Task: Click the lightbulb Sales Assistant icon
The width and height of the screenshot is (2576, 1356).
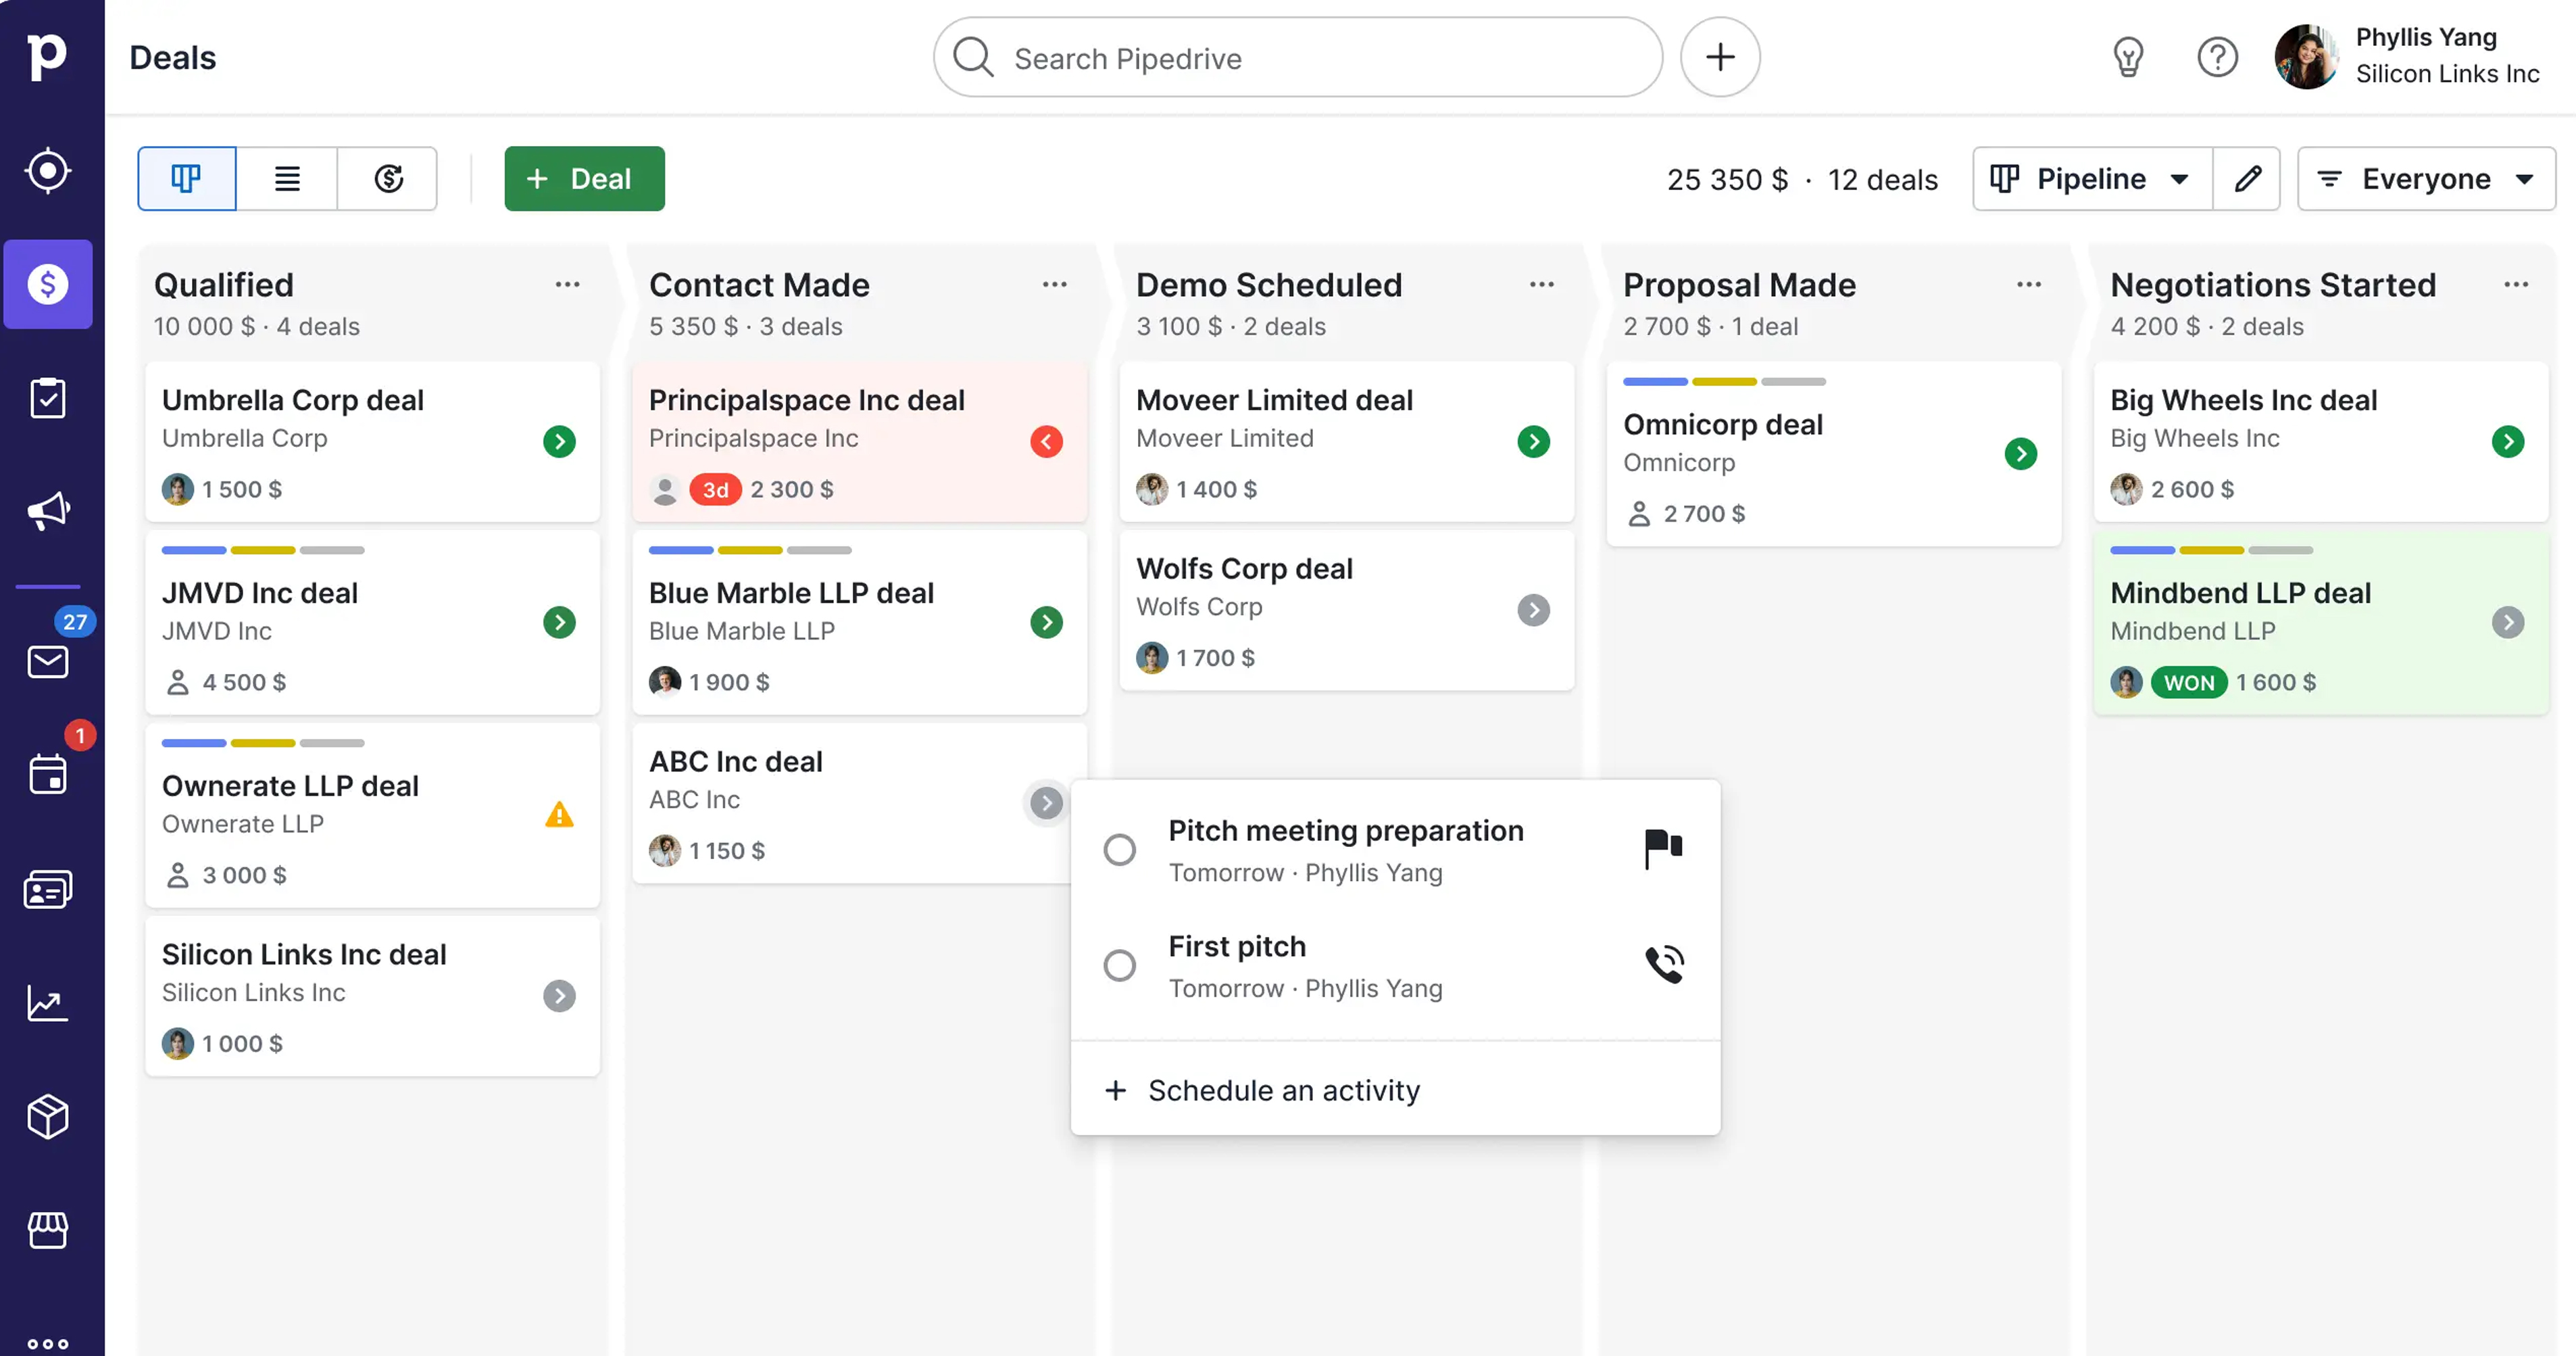Action: tap(2127, 57)
